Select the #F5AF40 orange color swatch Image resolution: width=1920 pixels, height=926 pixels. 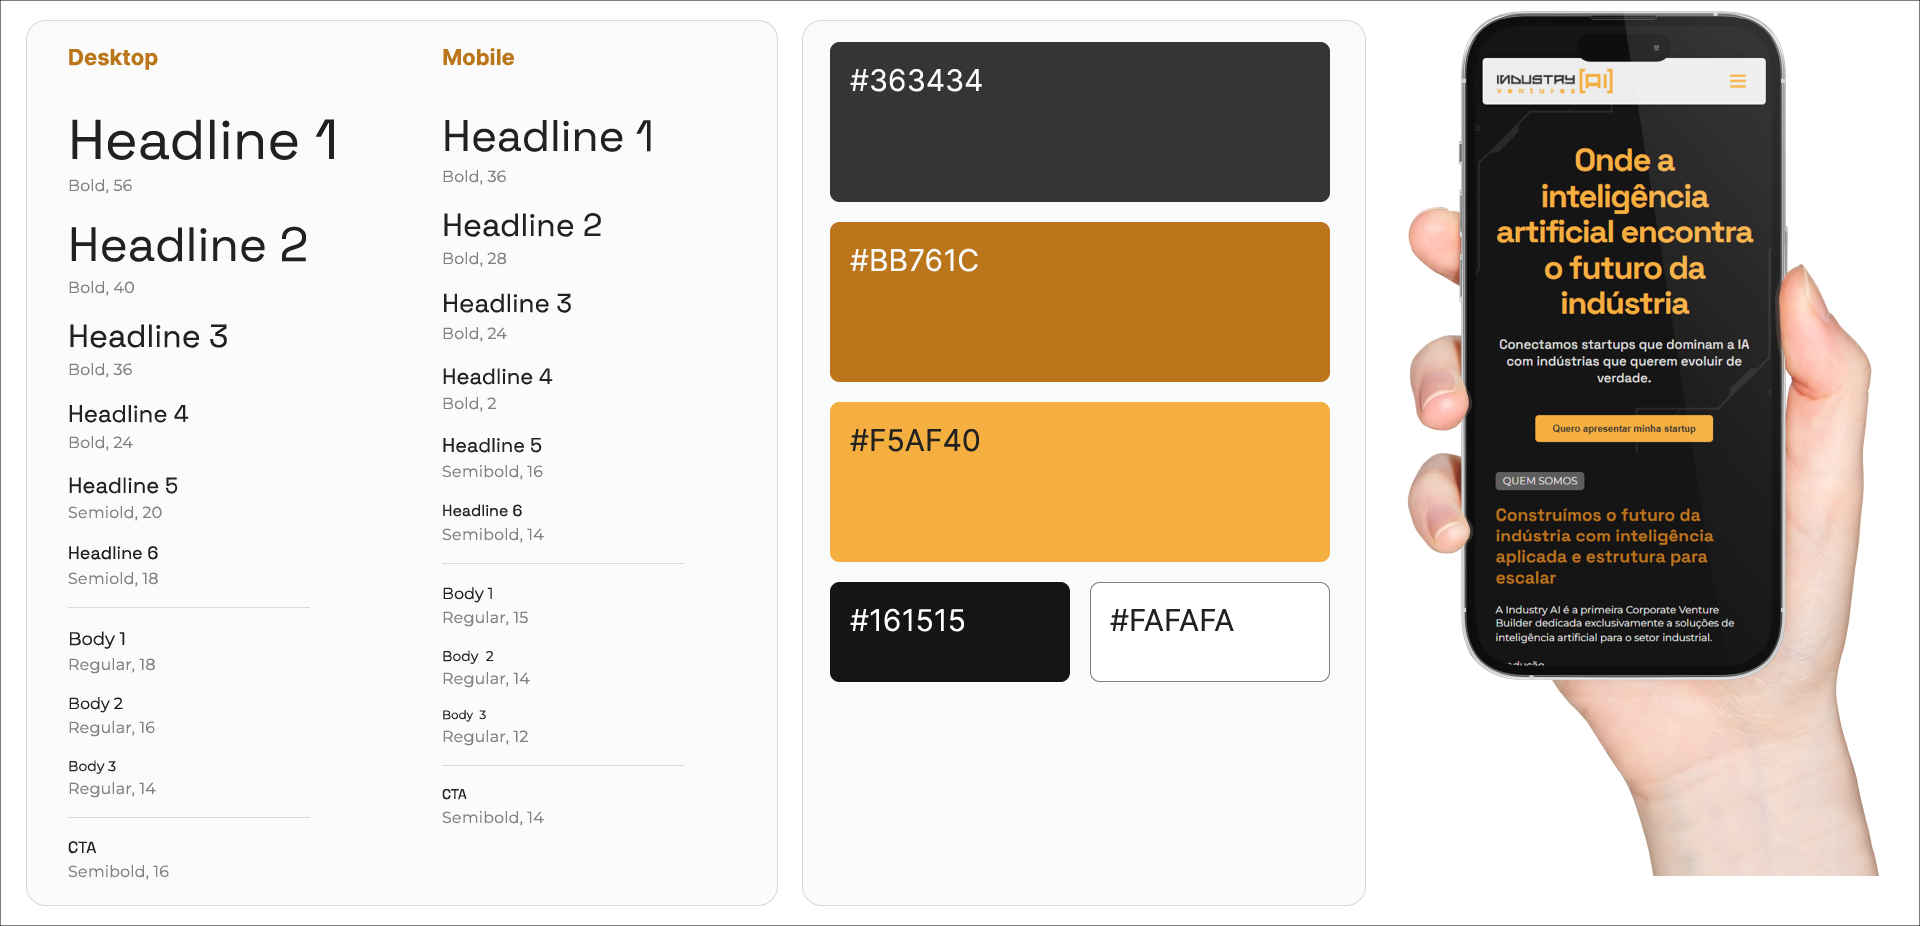pyautogui.click(x=1079, y=482)
